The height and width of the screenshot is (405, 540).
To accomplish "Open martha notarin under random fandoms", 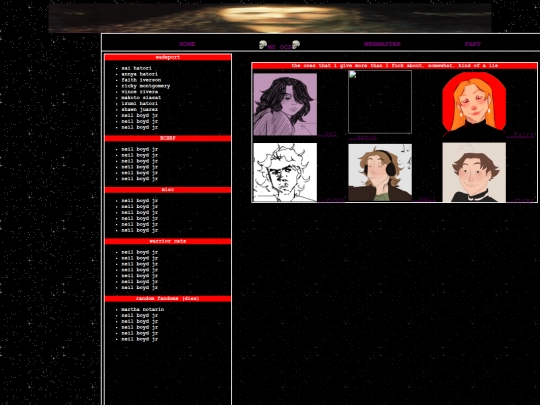I will (x=143, y=309).
